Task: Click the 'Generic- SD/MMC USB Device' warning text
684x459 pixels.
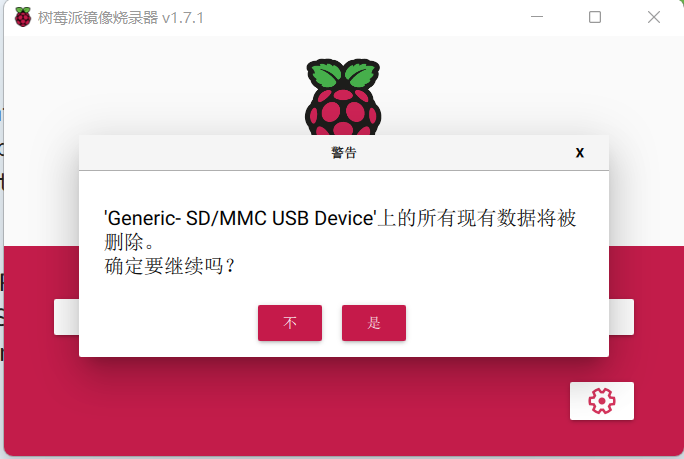Action: point(239,218)
